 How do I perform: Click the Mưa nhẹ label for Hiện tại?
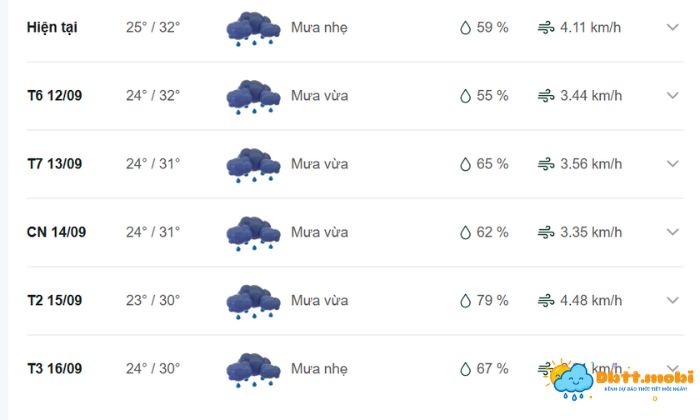[x=319, y=28]
